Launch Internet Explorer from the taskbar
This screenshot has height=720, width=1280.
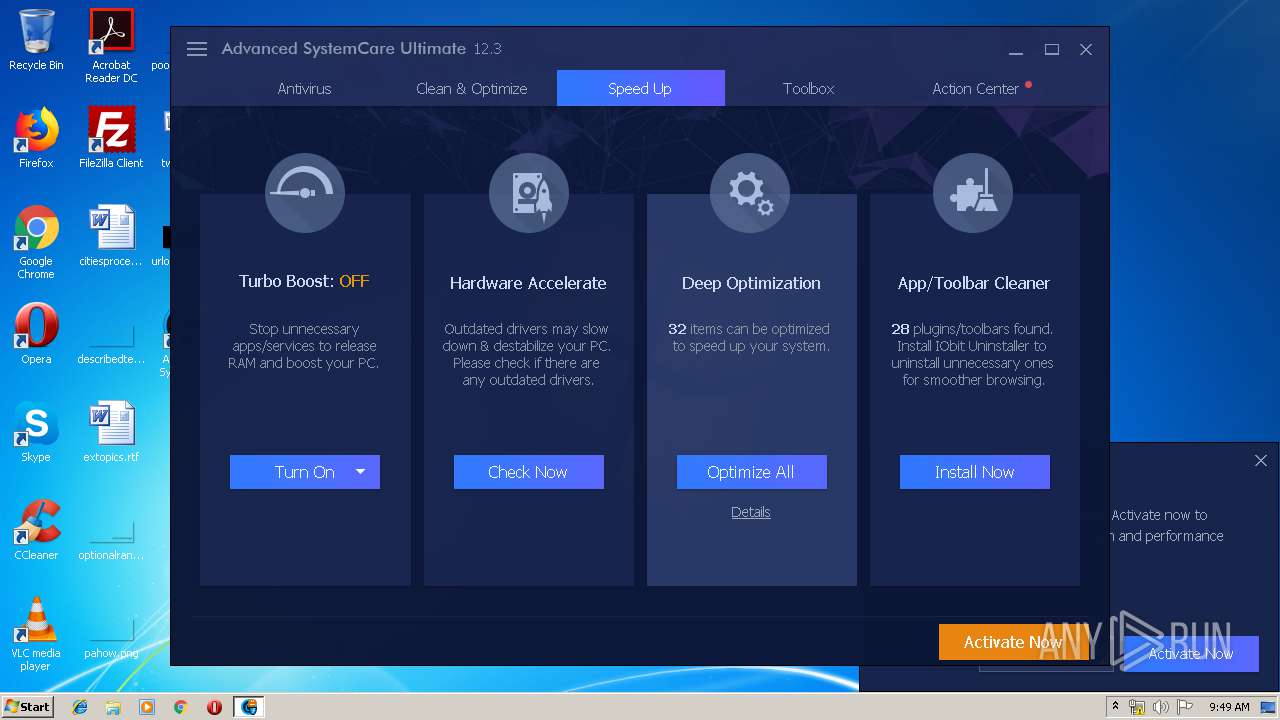tap(80, 707)
